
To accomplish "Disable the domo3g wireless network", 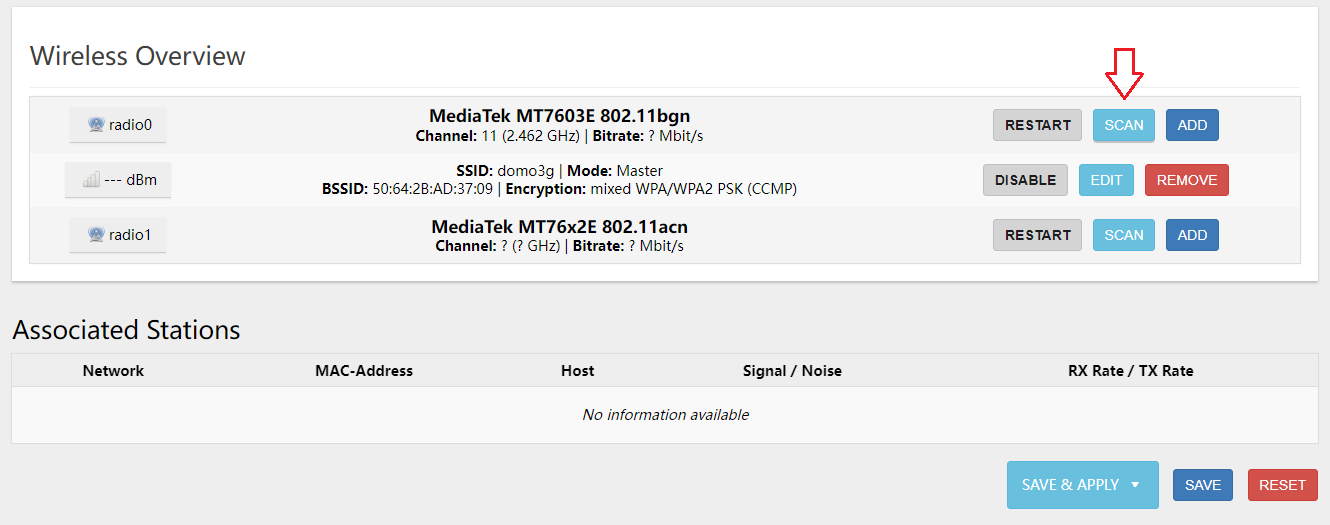I will (1025, 180).
